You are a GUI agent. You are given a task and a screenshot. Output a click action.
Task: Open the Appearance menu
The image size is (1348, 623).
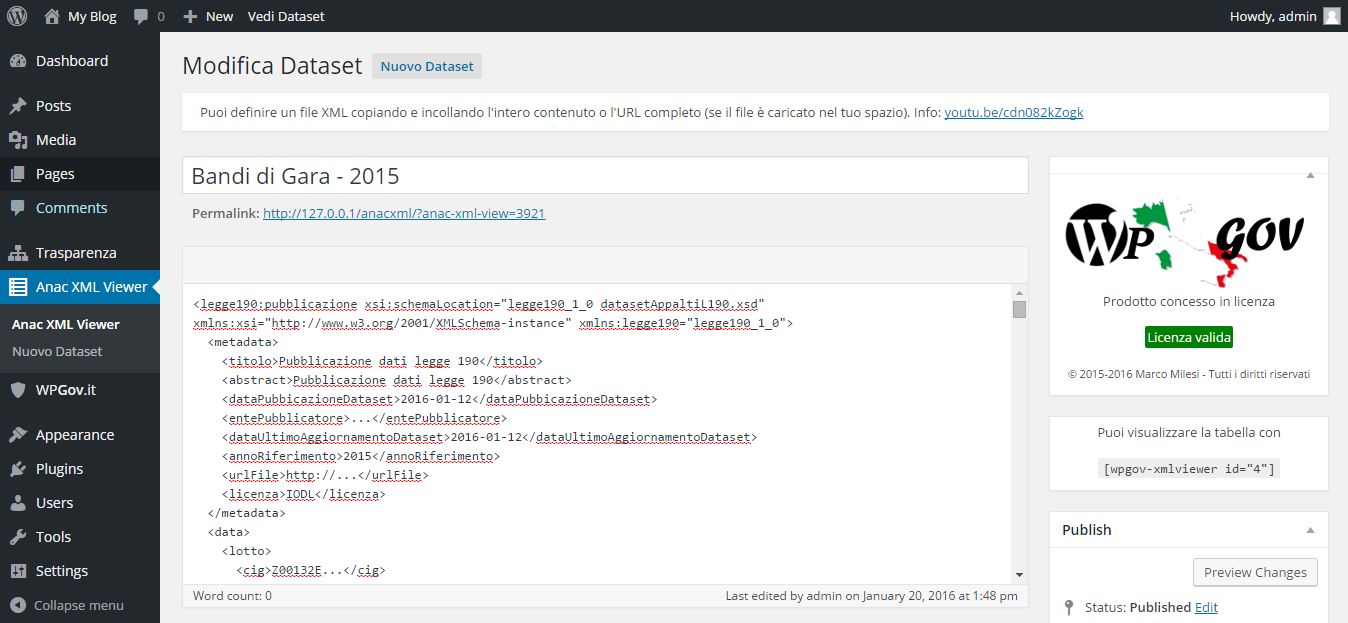coord(75,435)
